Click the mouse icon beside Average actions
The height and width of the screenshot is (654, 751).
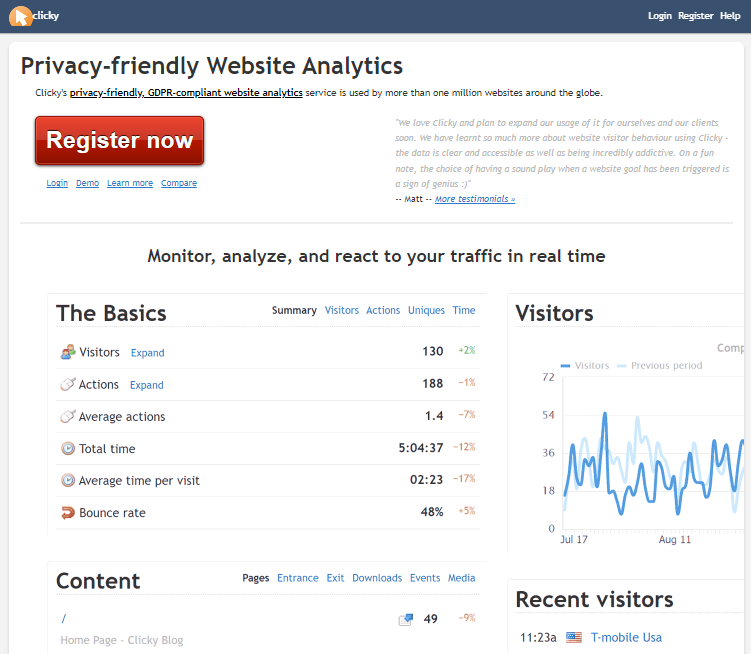point(68,416)
